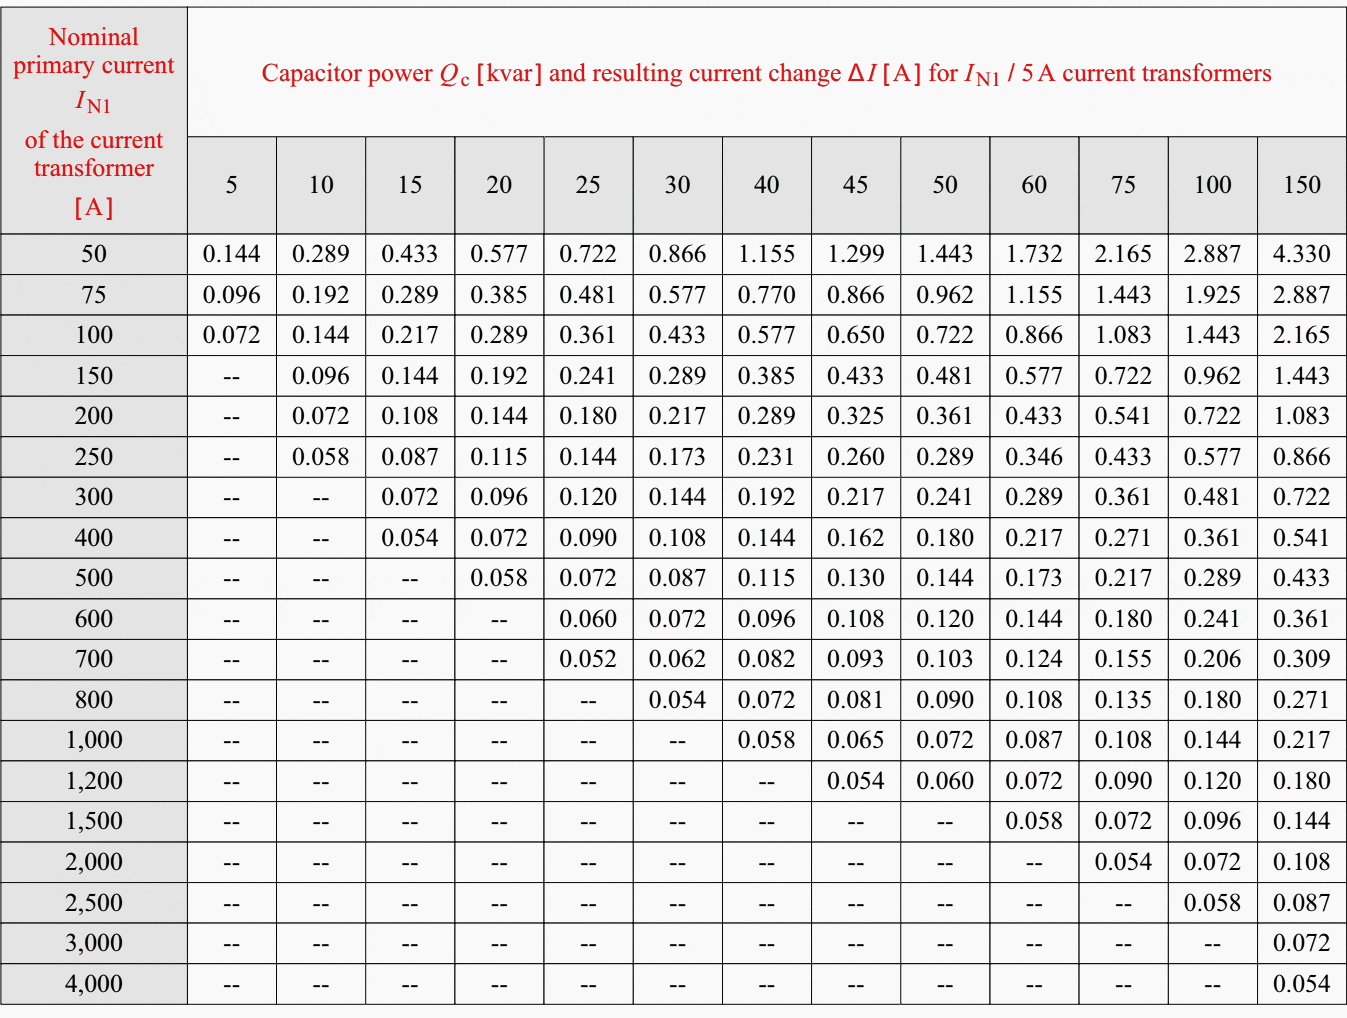Screen dimensions: 1347x1018
Task: Click 0.180 in the 1,200 A row
Action: pos(1302,781)
